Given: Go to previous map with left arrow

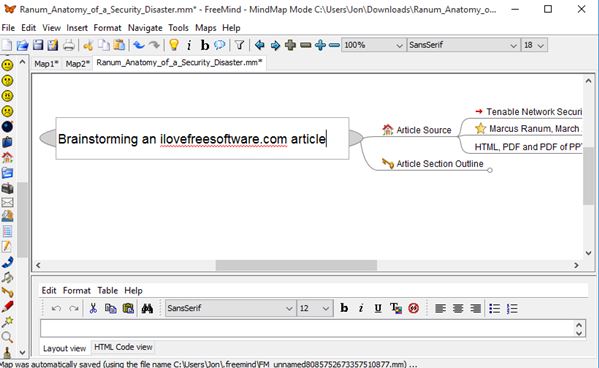Looking at the screenshot, I should (260, 45).
